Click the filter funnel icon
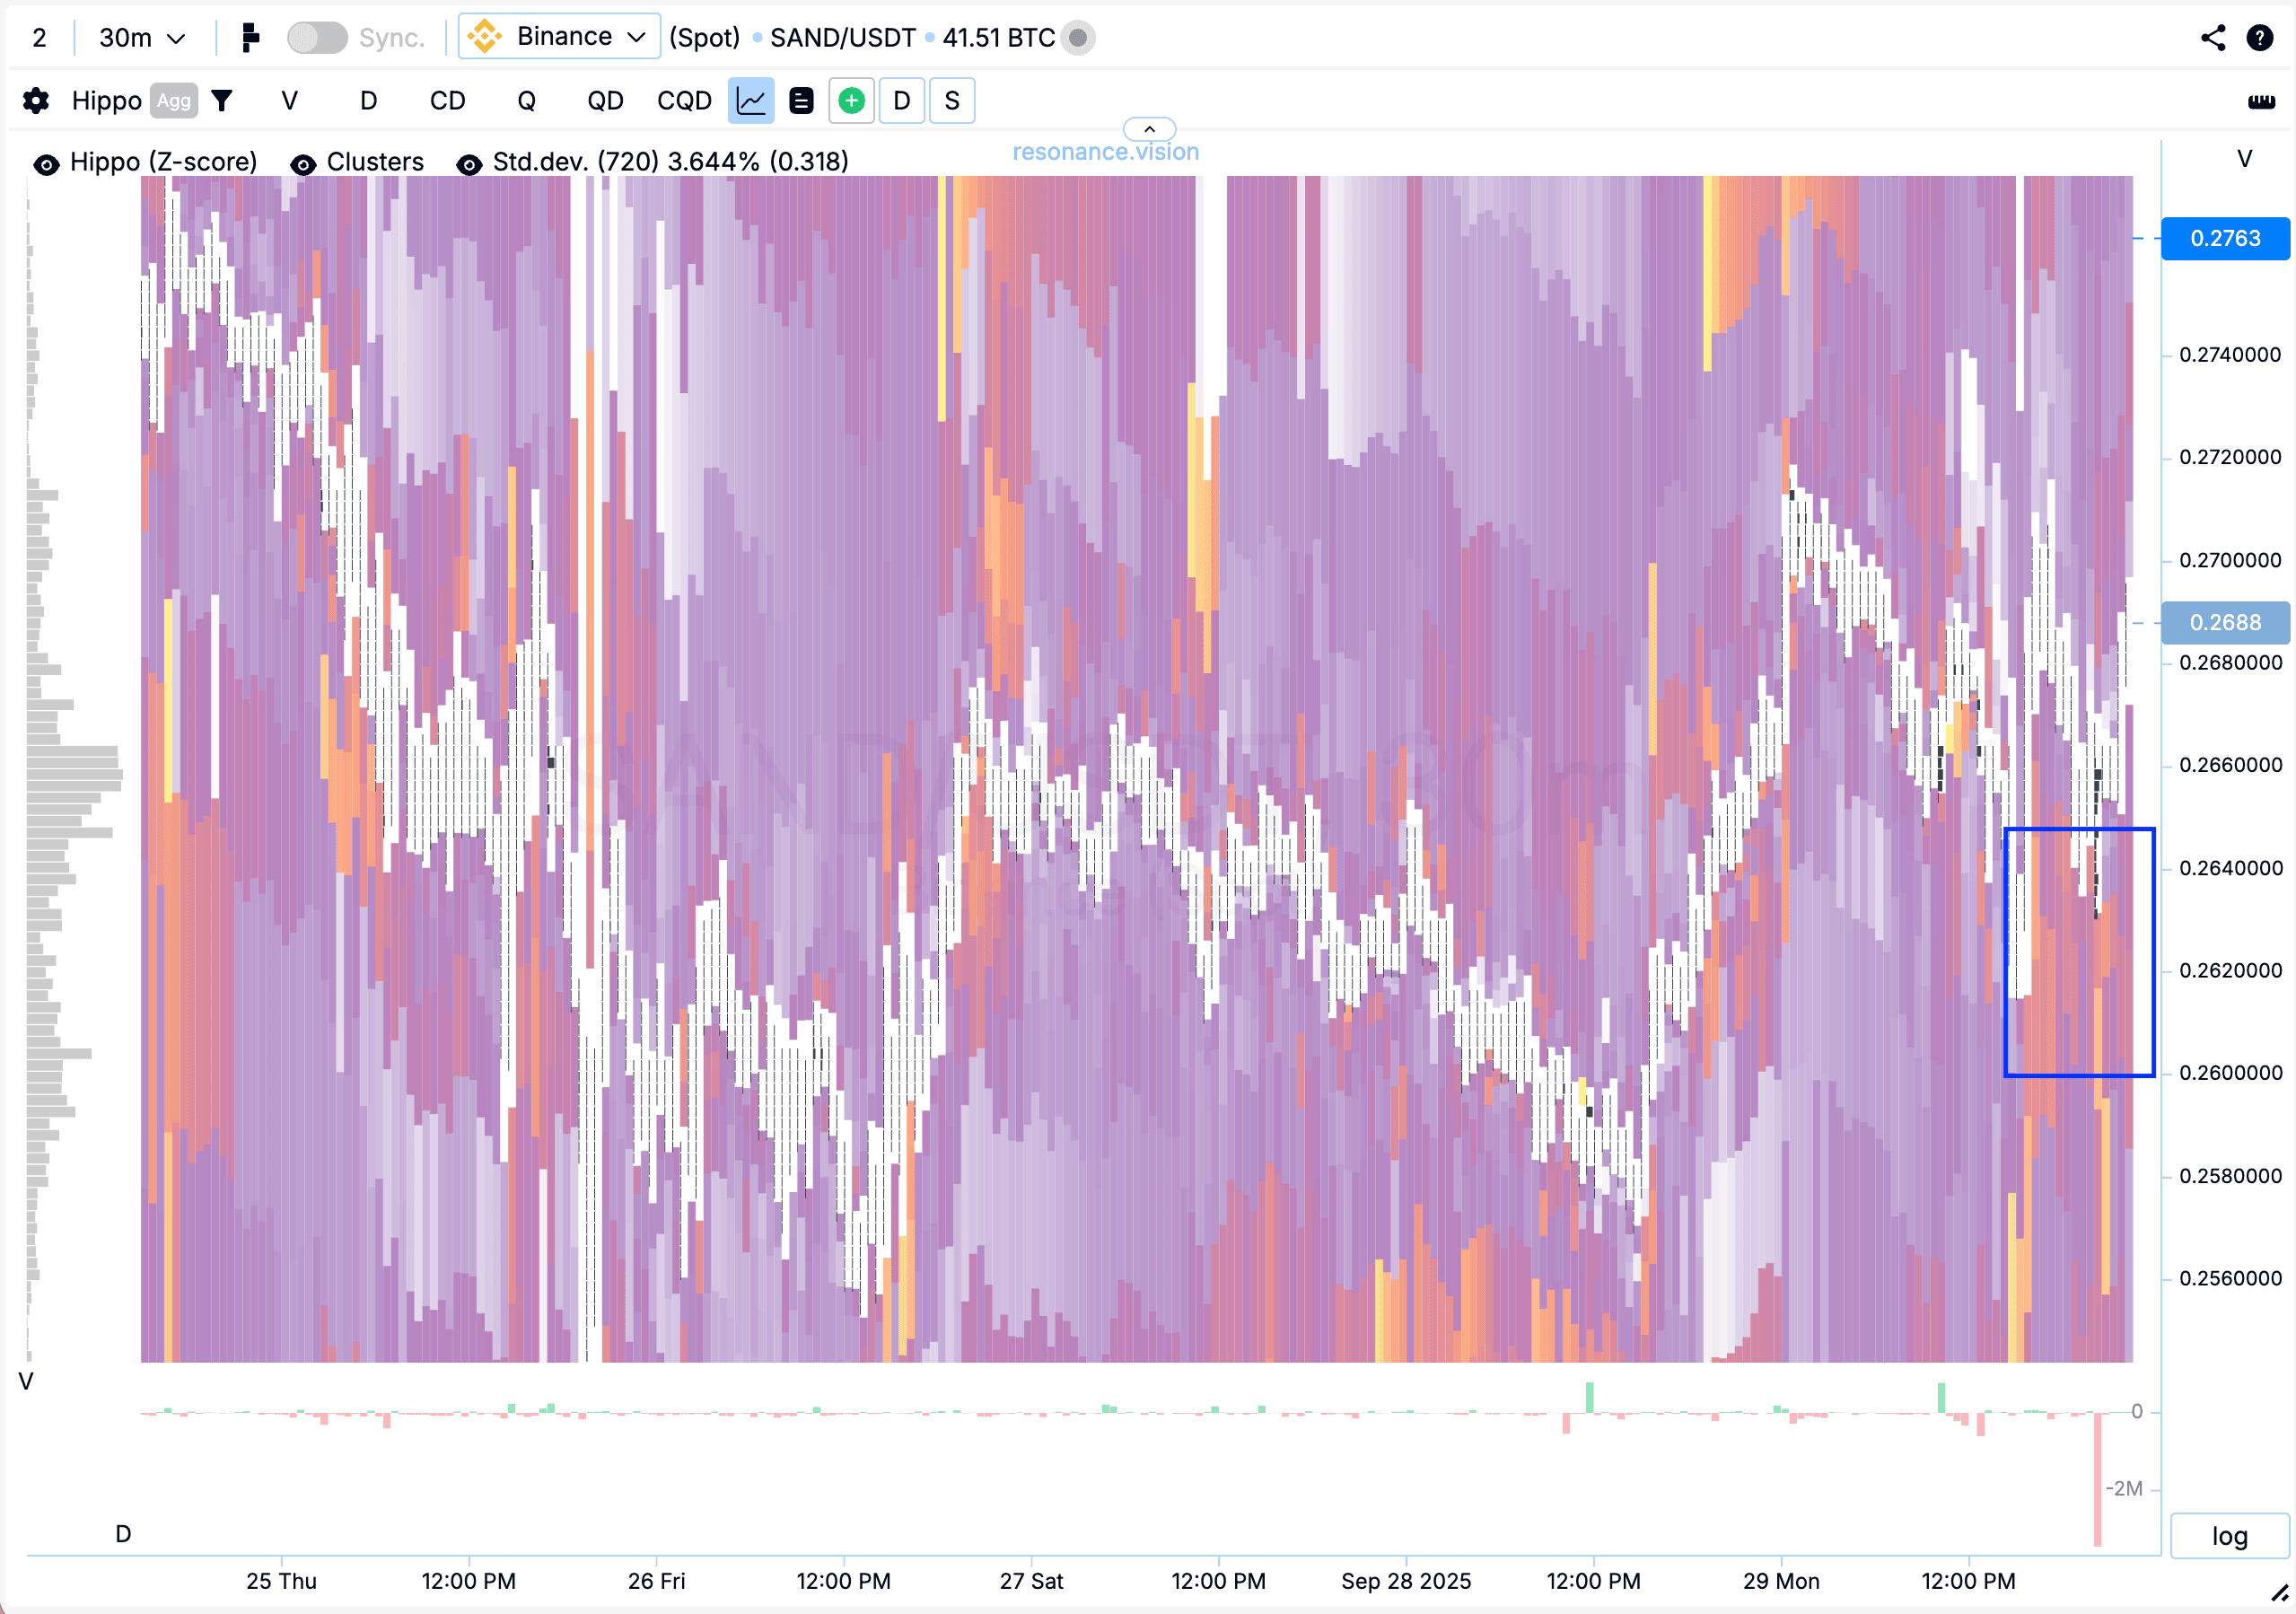 [x=222, y=101]
